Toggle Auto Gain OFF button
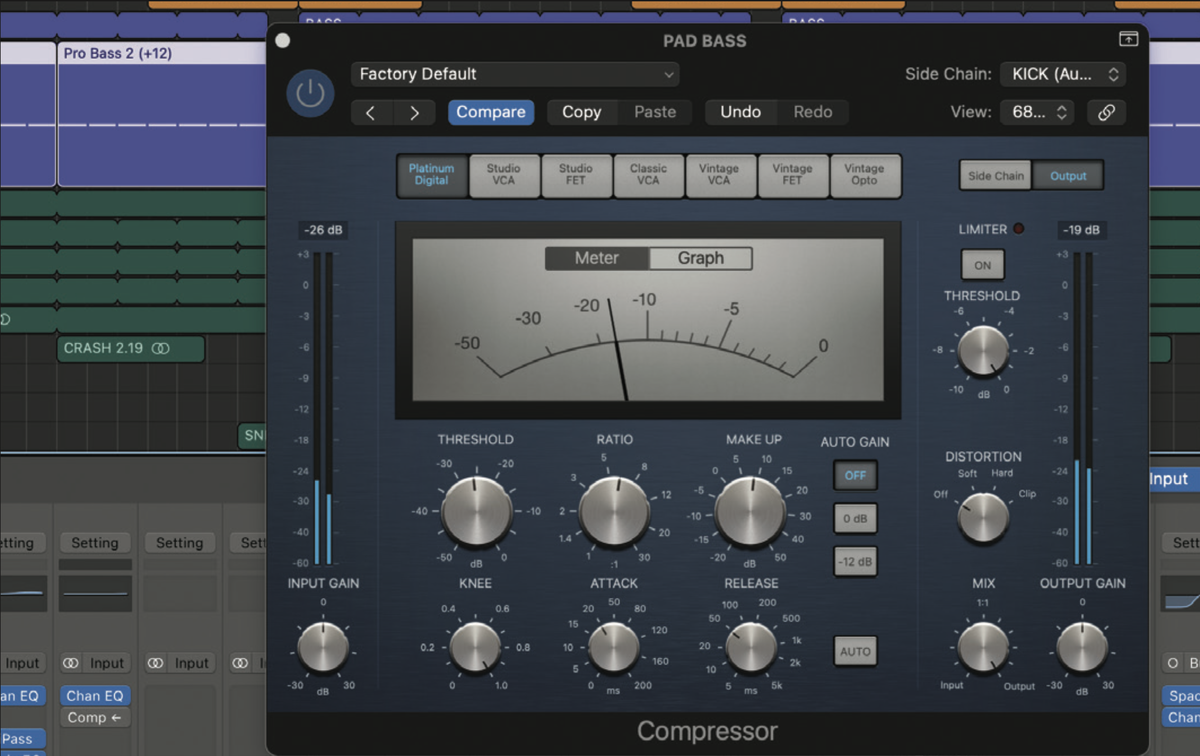The height and width of the screenshot is (756, 1200). [x=855, y=475]
